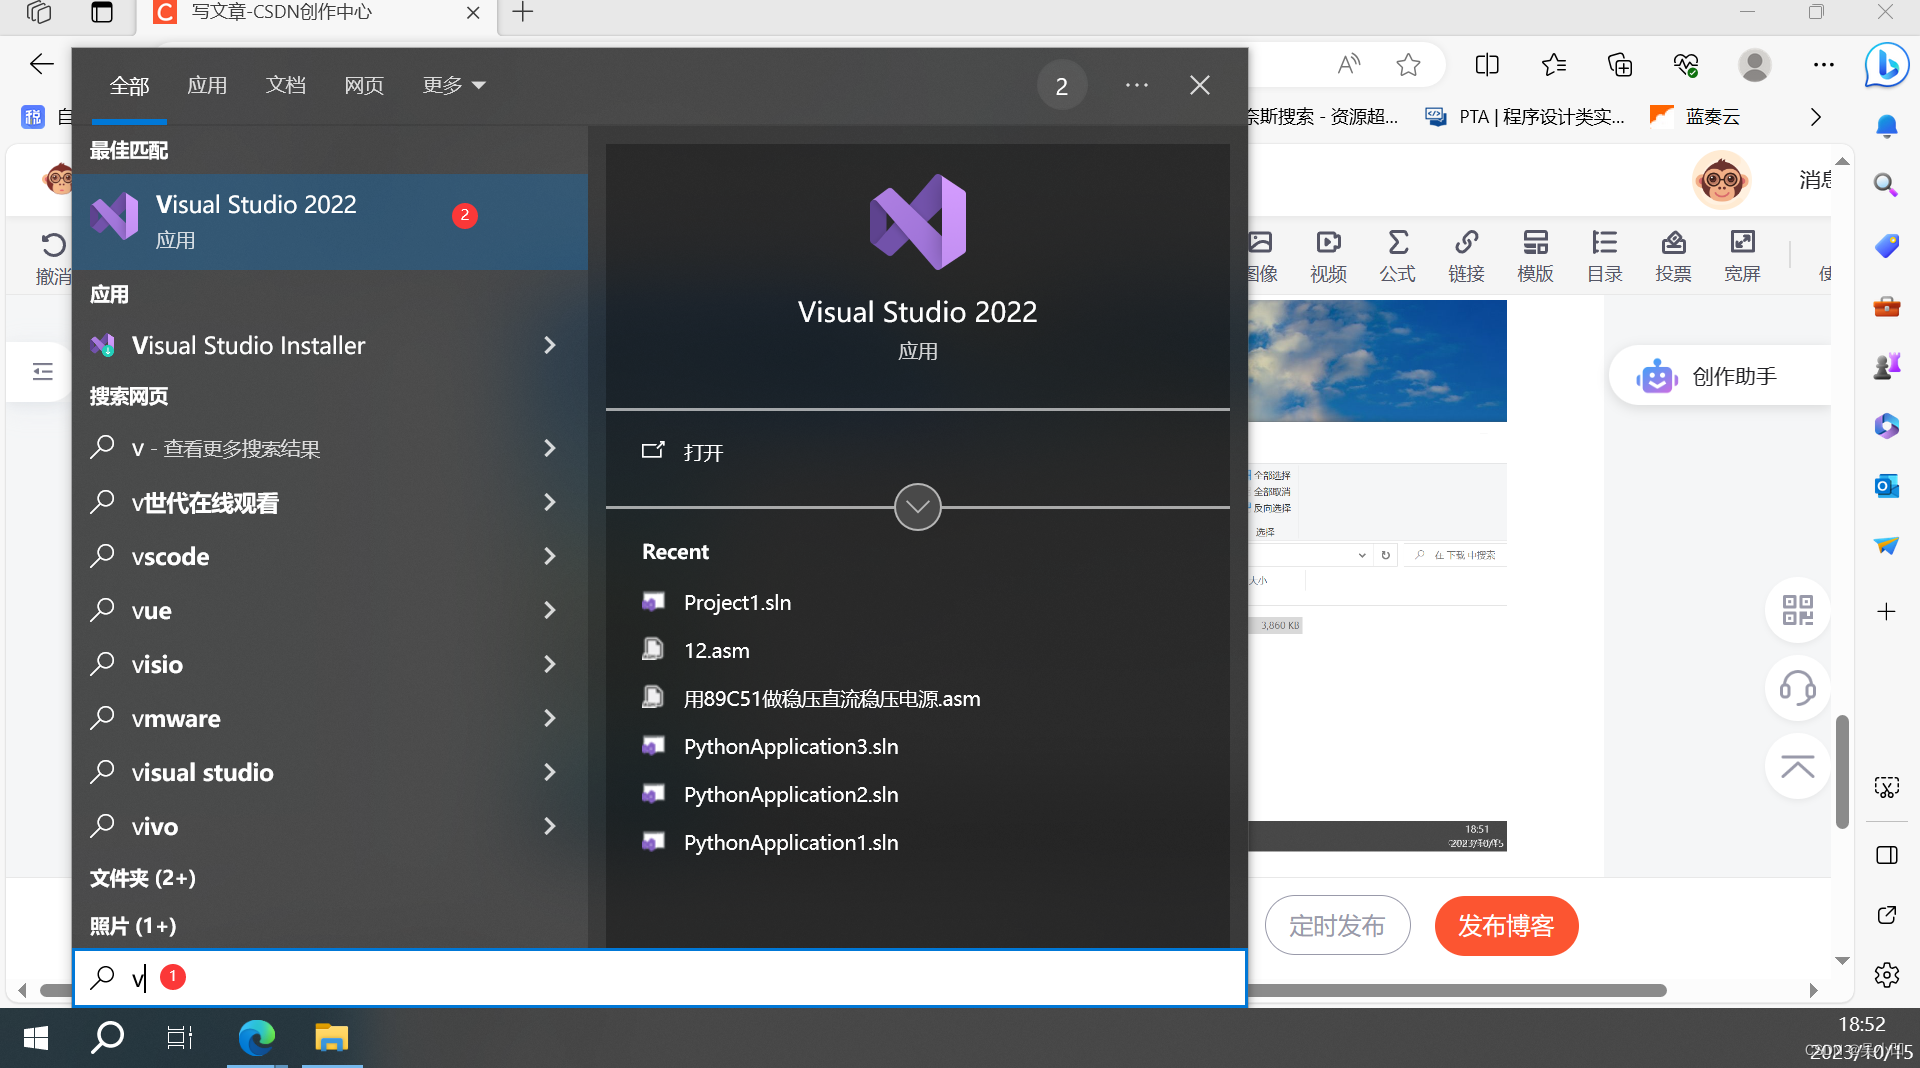
Task: Open 模版 template toolbar icon
Action: click(1535, 256)
